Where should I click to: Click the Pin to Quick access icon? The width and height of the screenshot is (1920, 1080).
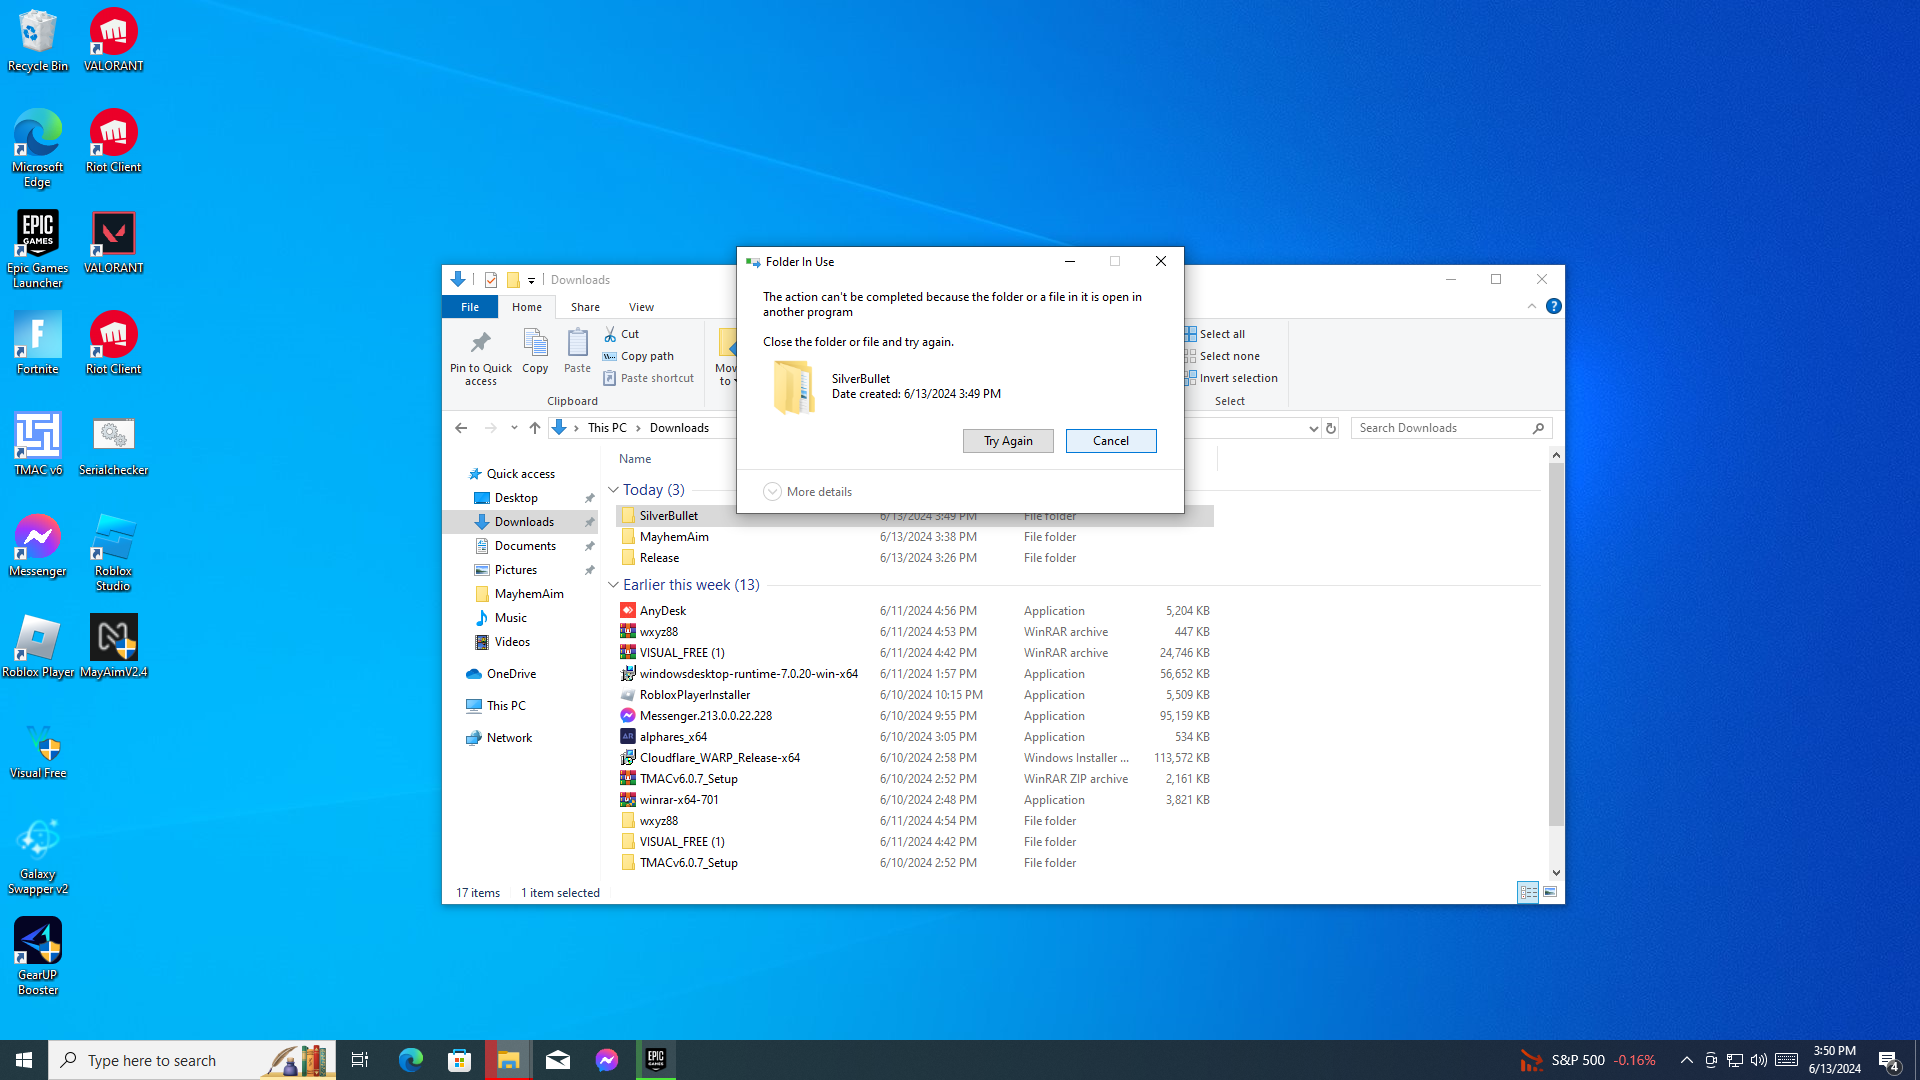pos(480,344)
